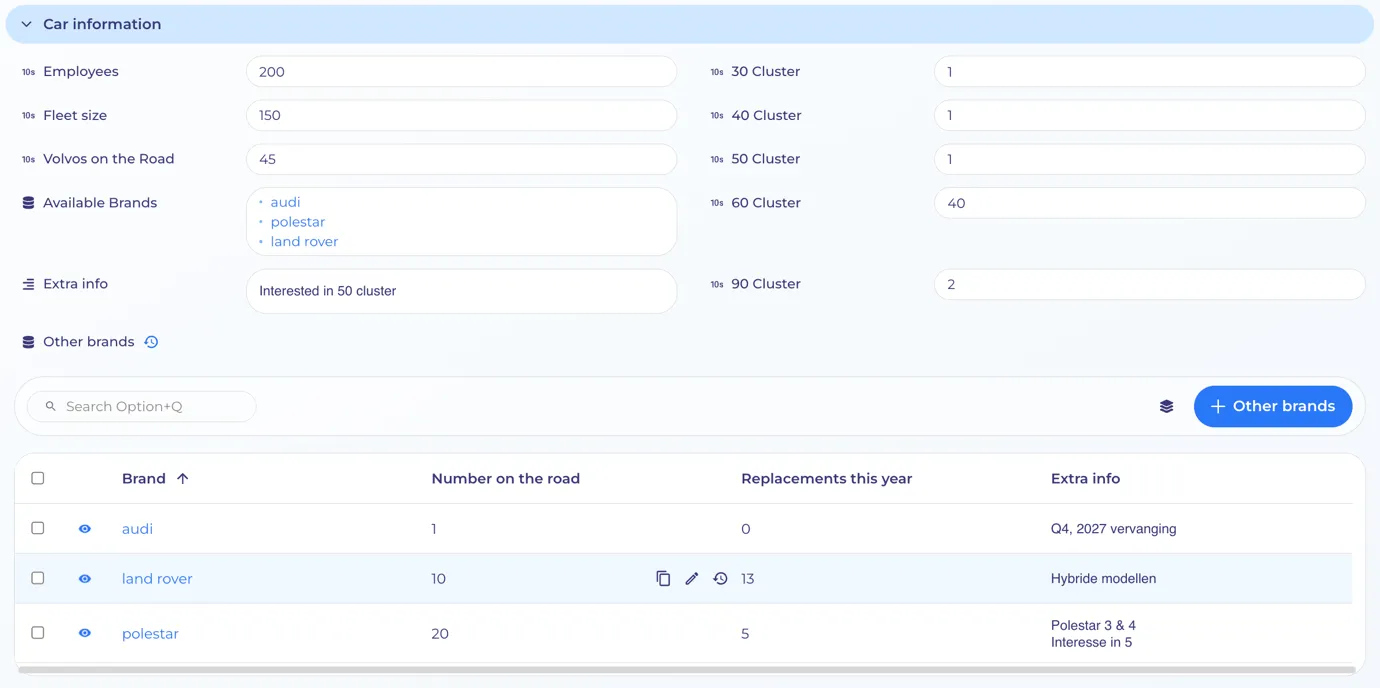Click the 90 Cluster field showing 2
The image size is (1380, 688).
tap(1149, 284)
